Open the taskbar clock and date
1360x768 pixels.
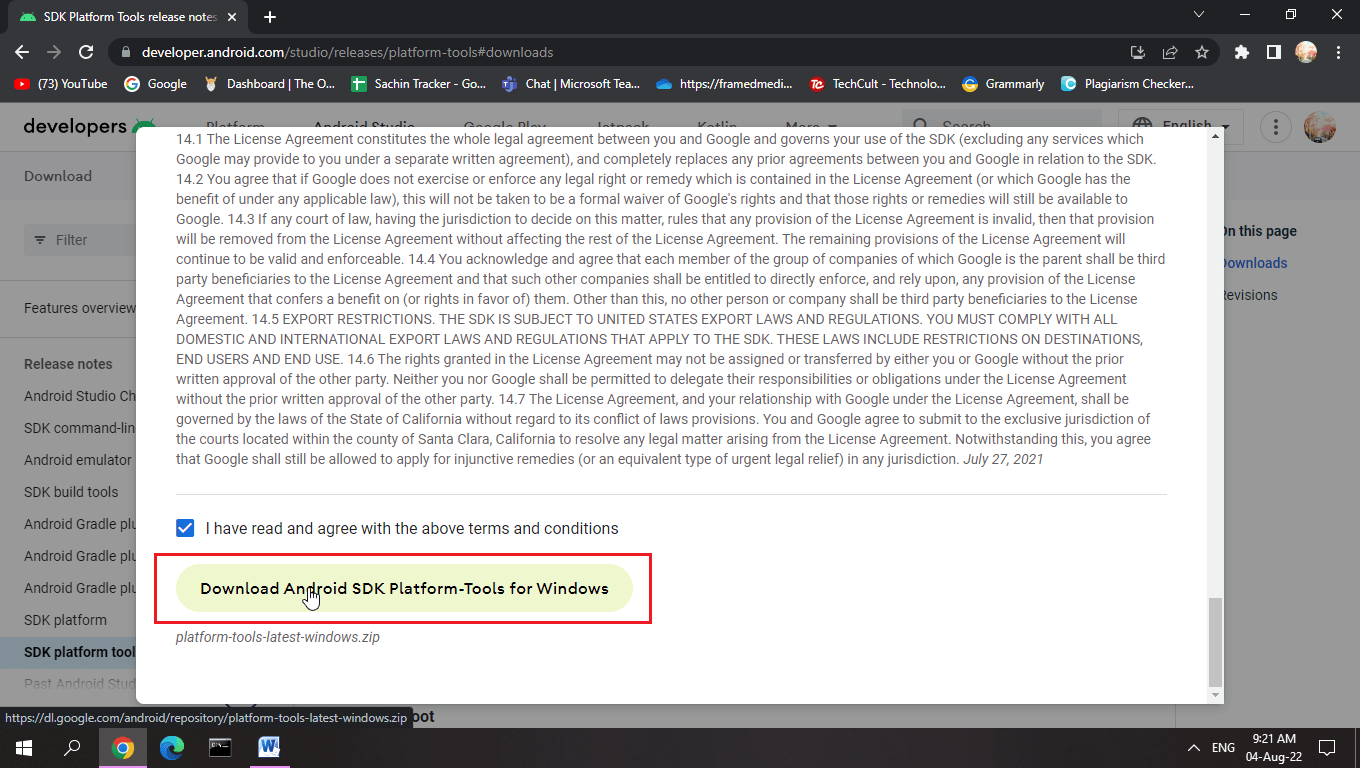coord(1274,747)
